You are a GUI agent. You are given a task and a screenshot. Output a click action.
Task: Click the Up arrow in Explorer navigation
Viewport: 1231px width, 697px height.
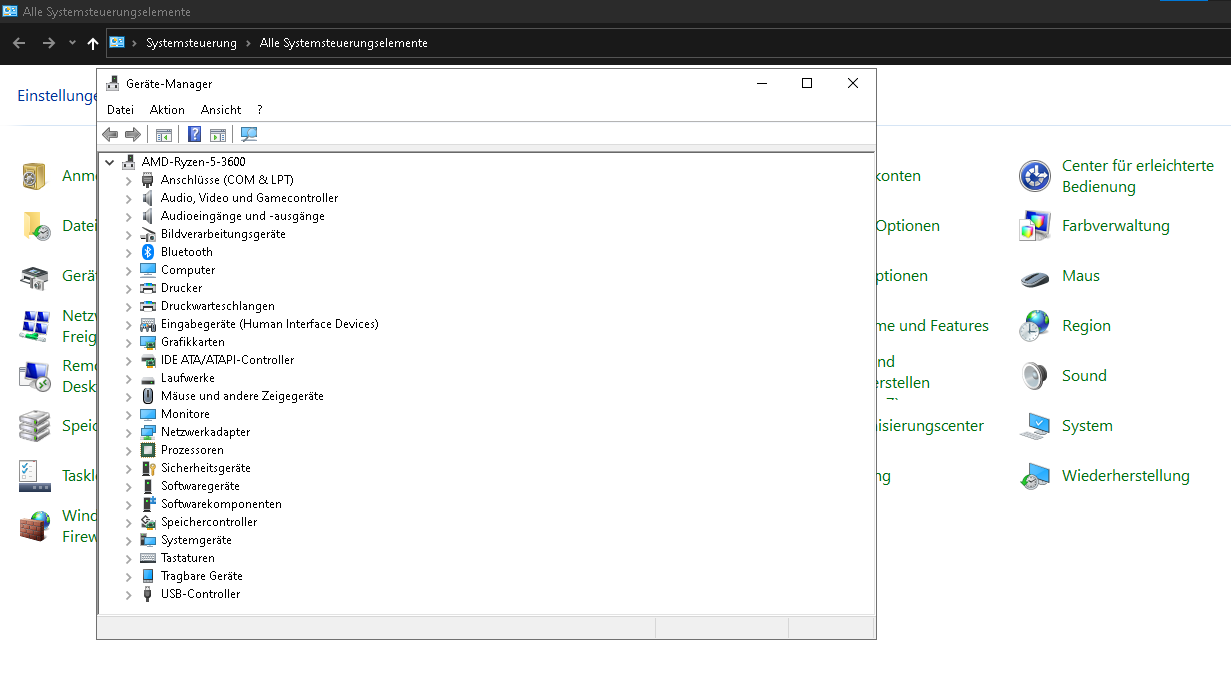(93, 43)
